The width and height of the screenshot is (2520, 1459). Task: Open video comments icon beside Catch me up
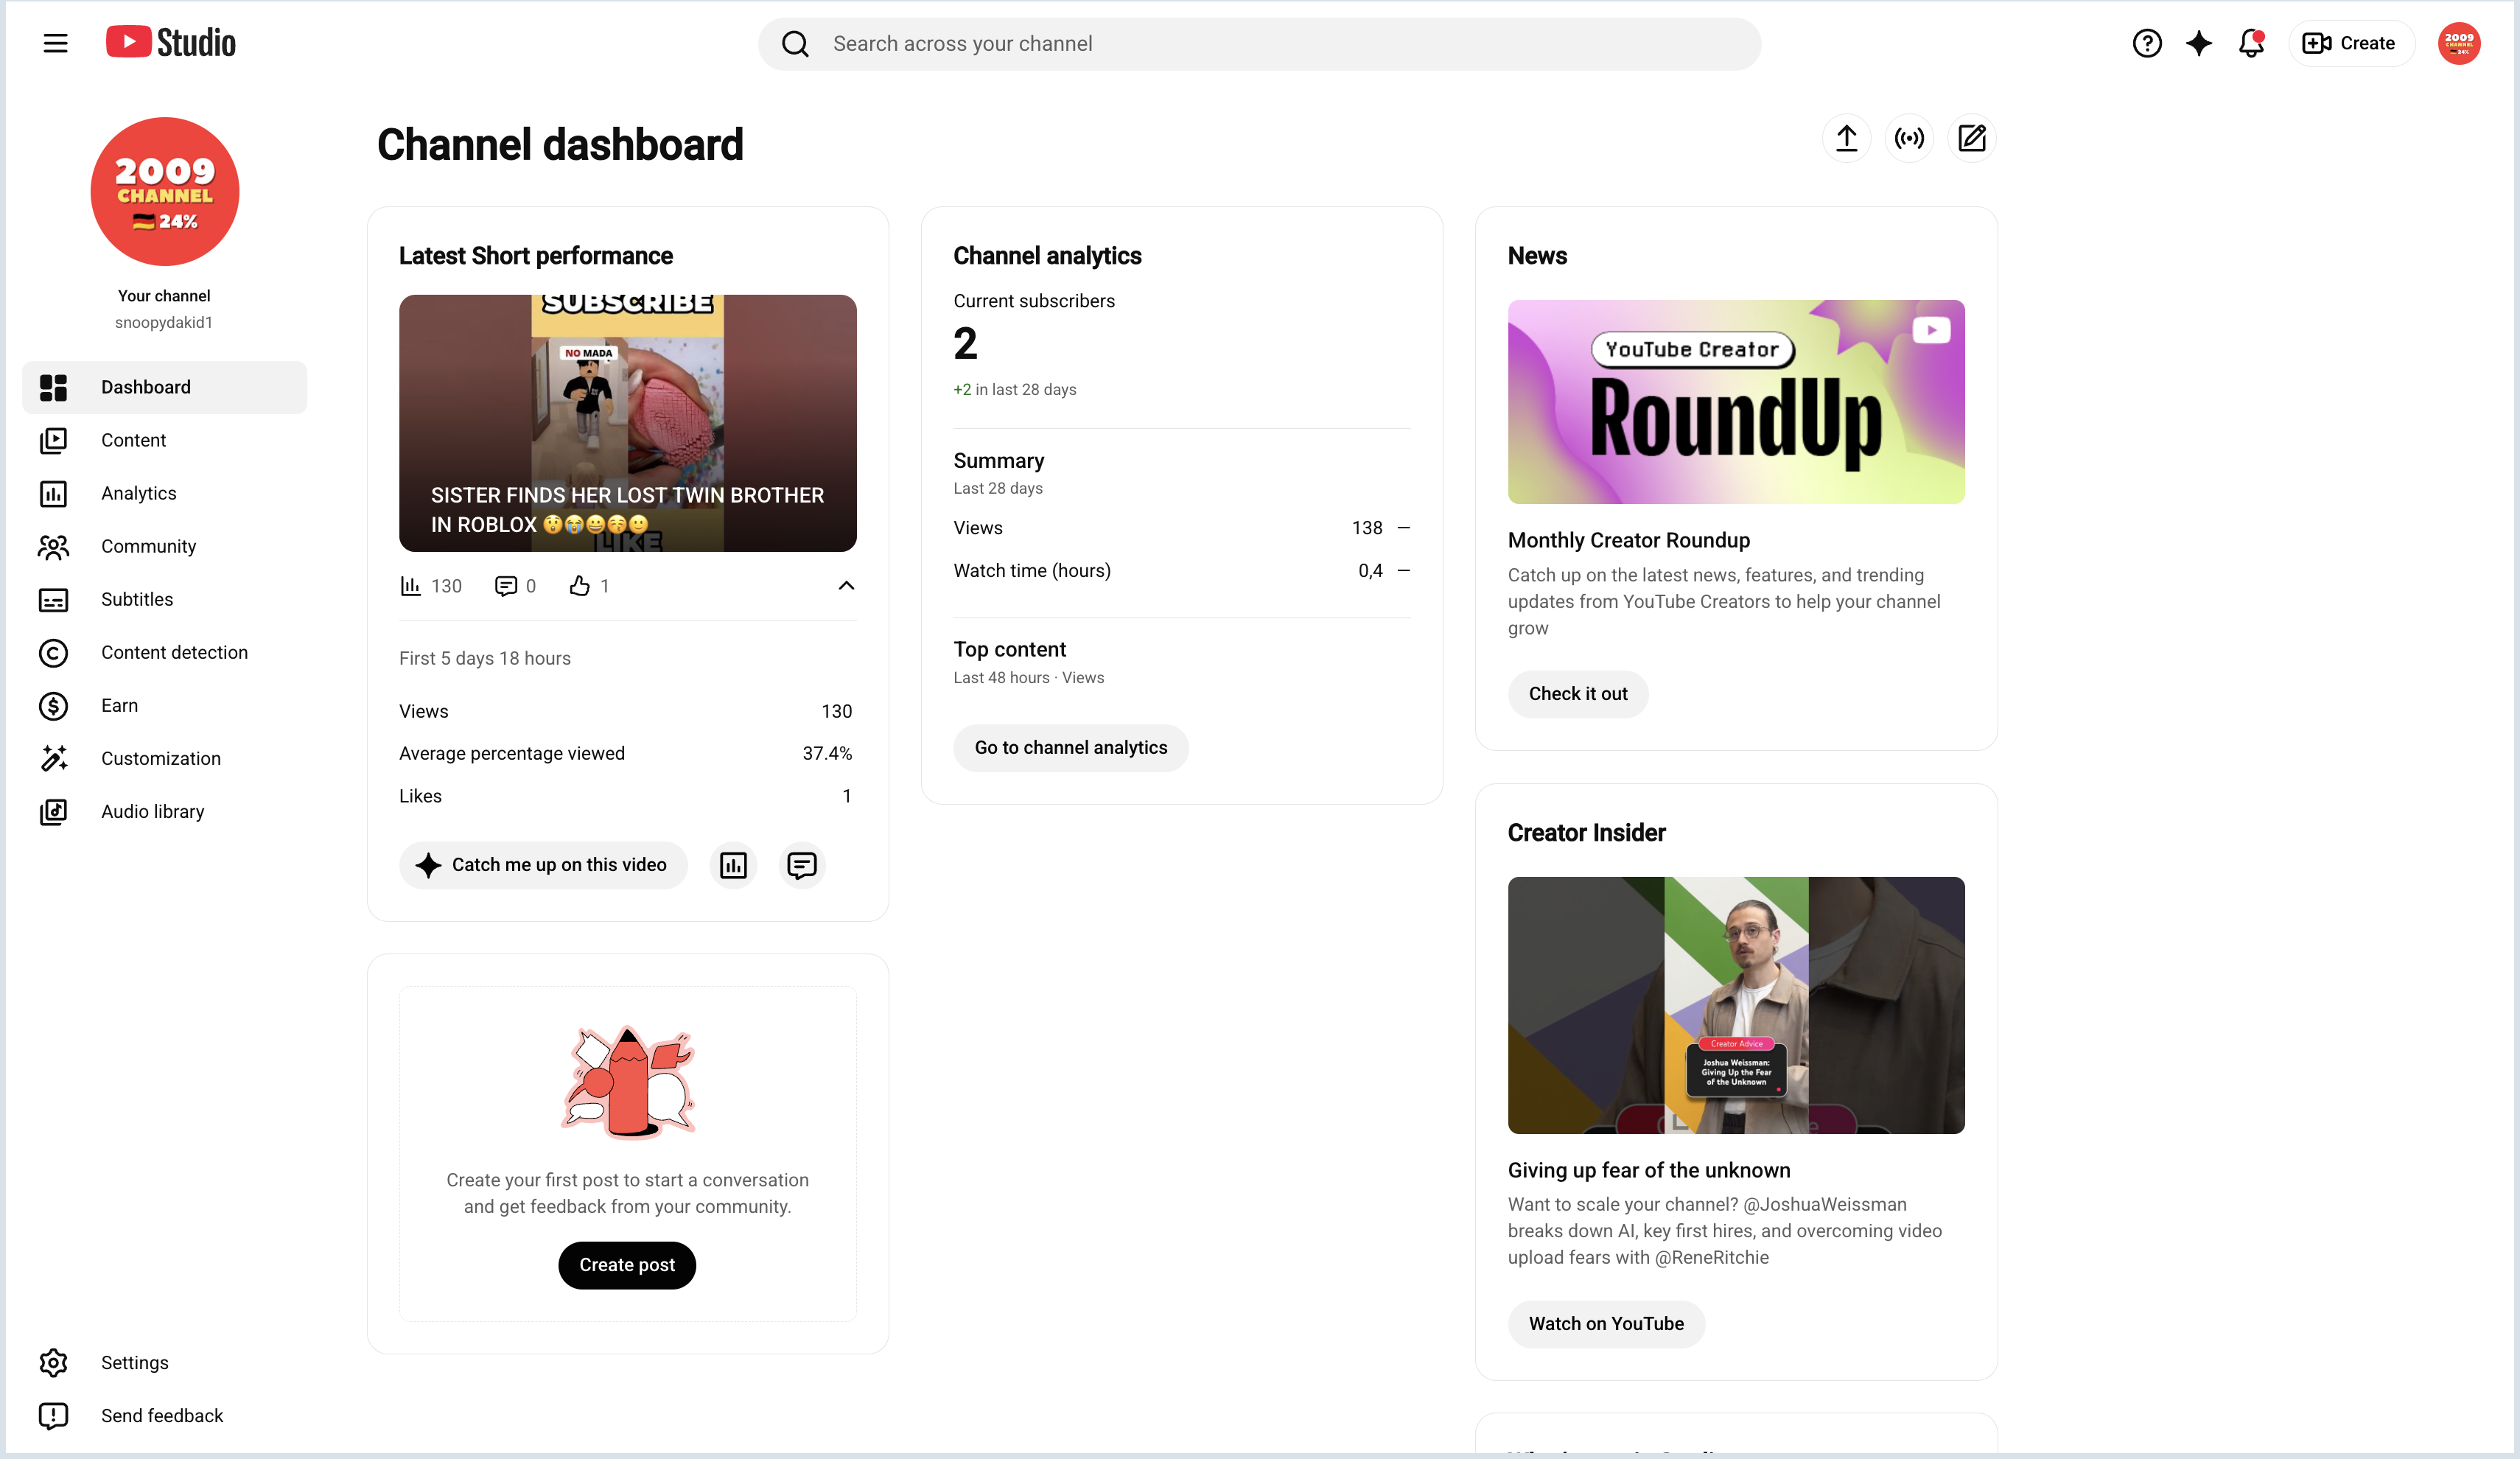coord(802,865)
